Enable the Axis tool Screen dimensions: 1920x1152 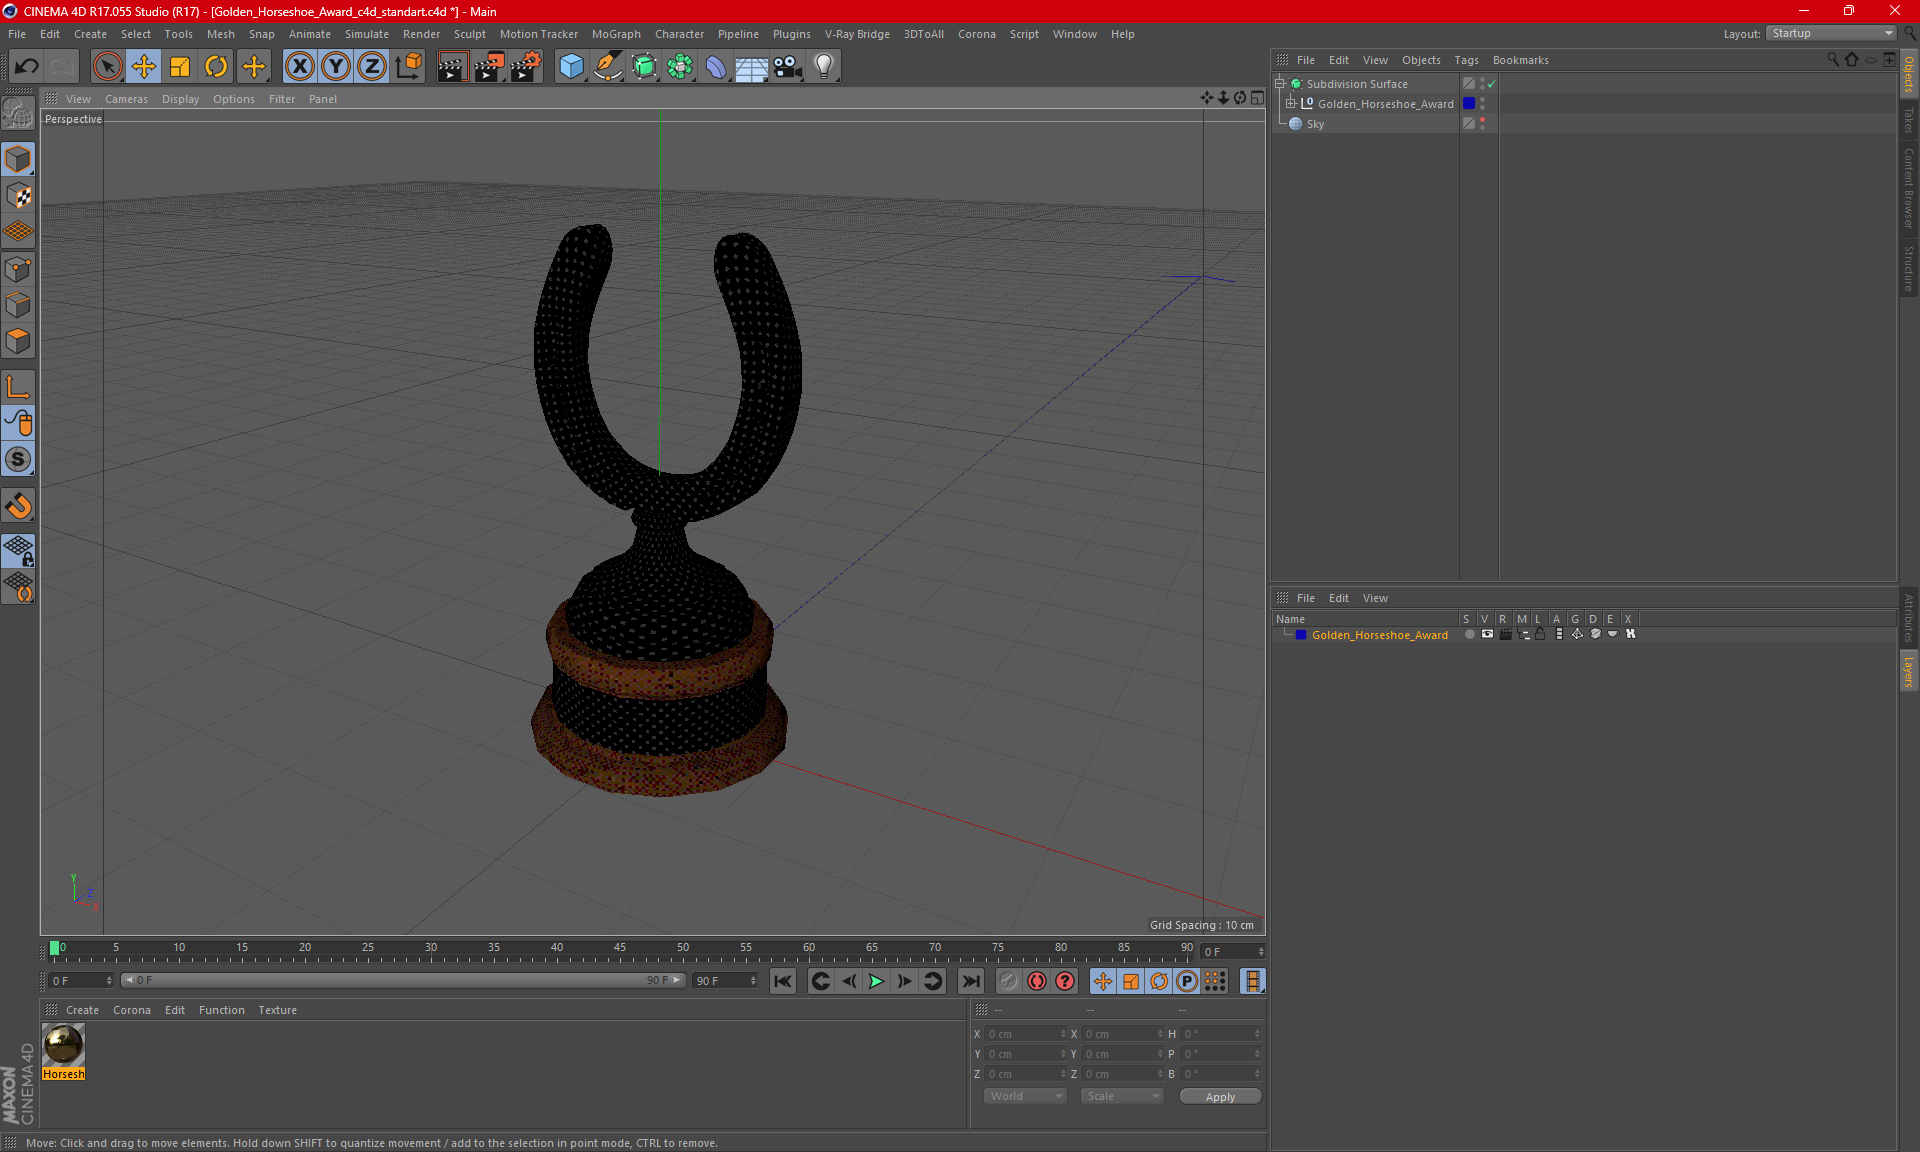coord(18,387)
